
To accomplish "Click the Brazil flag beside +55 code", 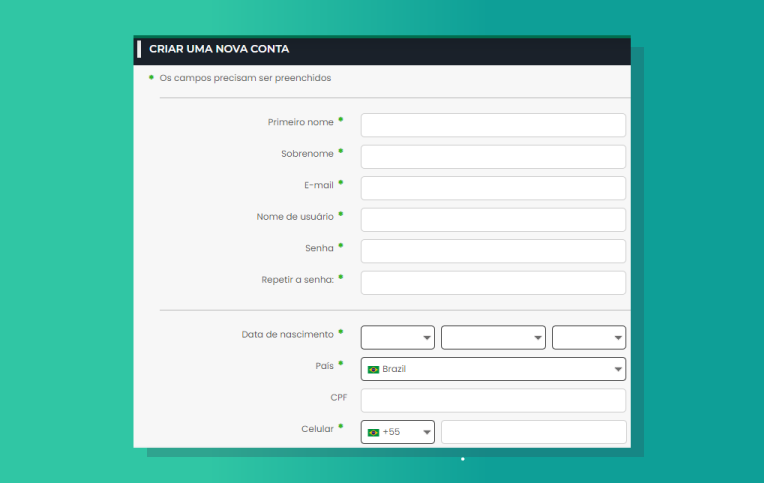I will pos(373,432).
